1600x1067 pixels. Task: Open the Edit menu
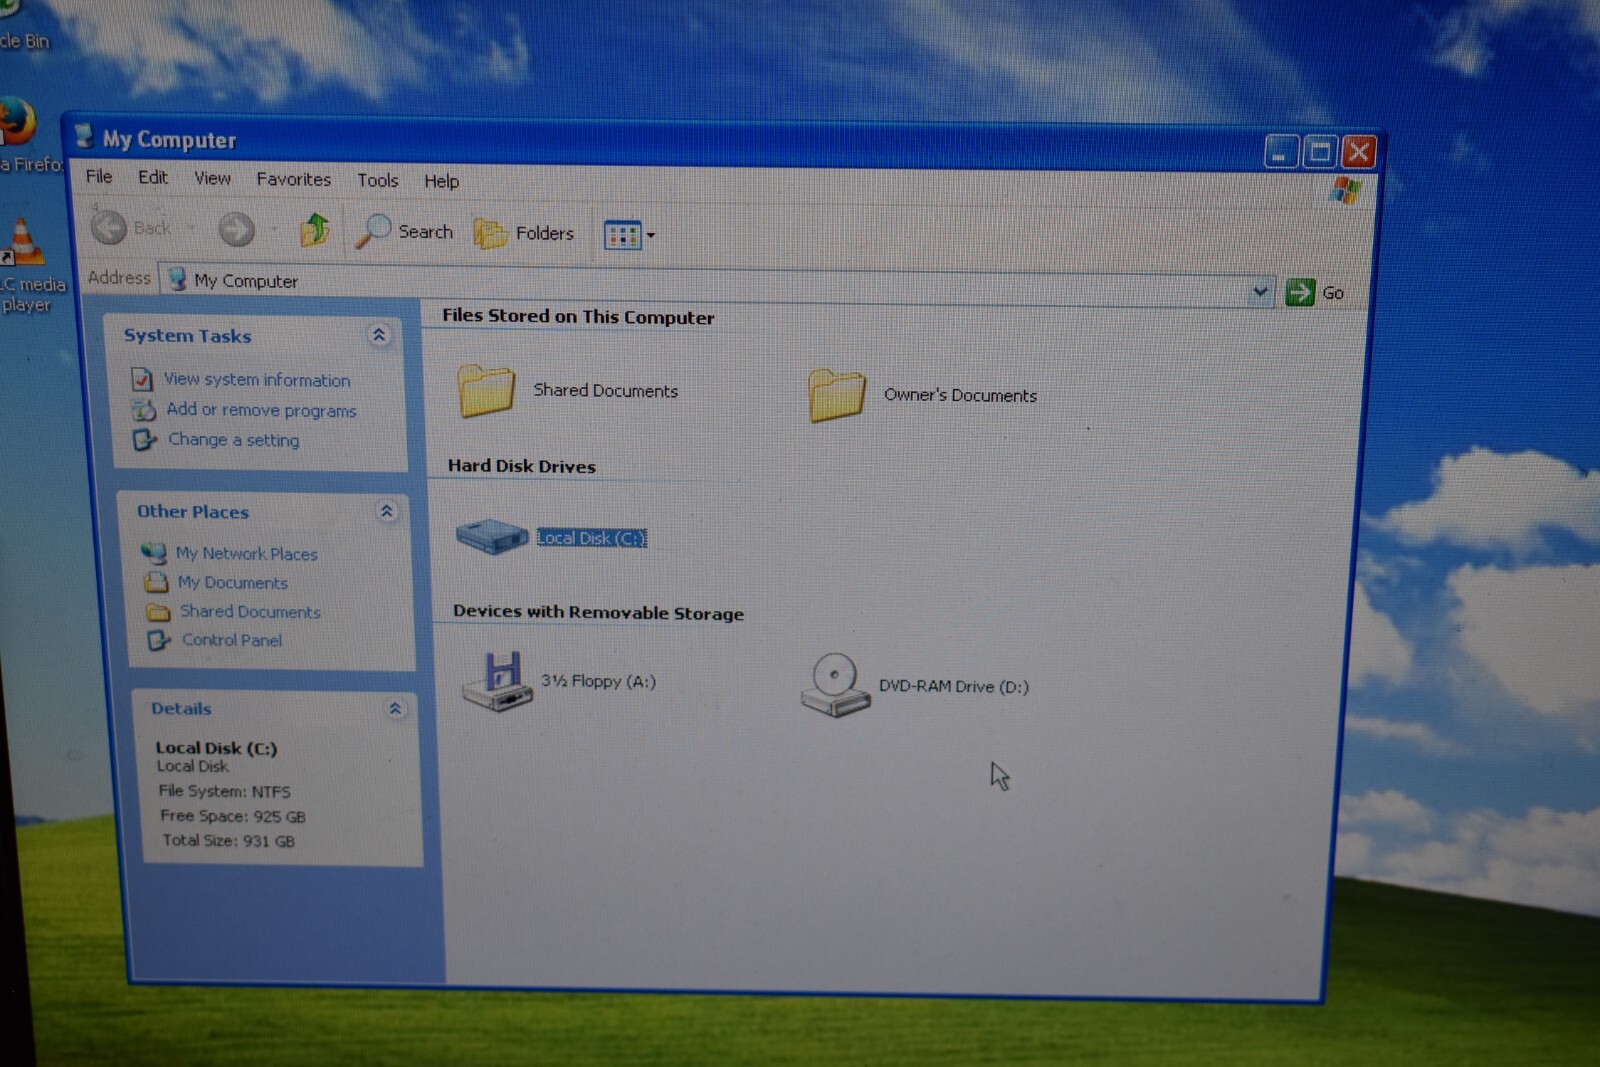tap(153, 177)
